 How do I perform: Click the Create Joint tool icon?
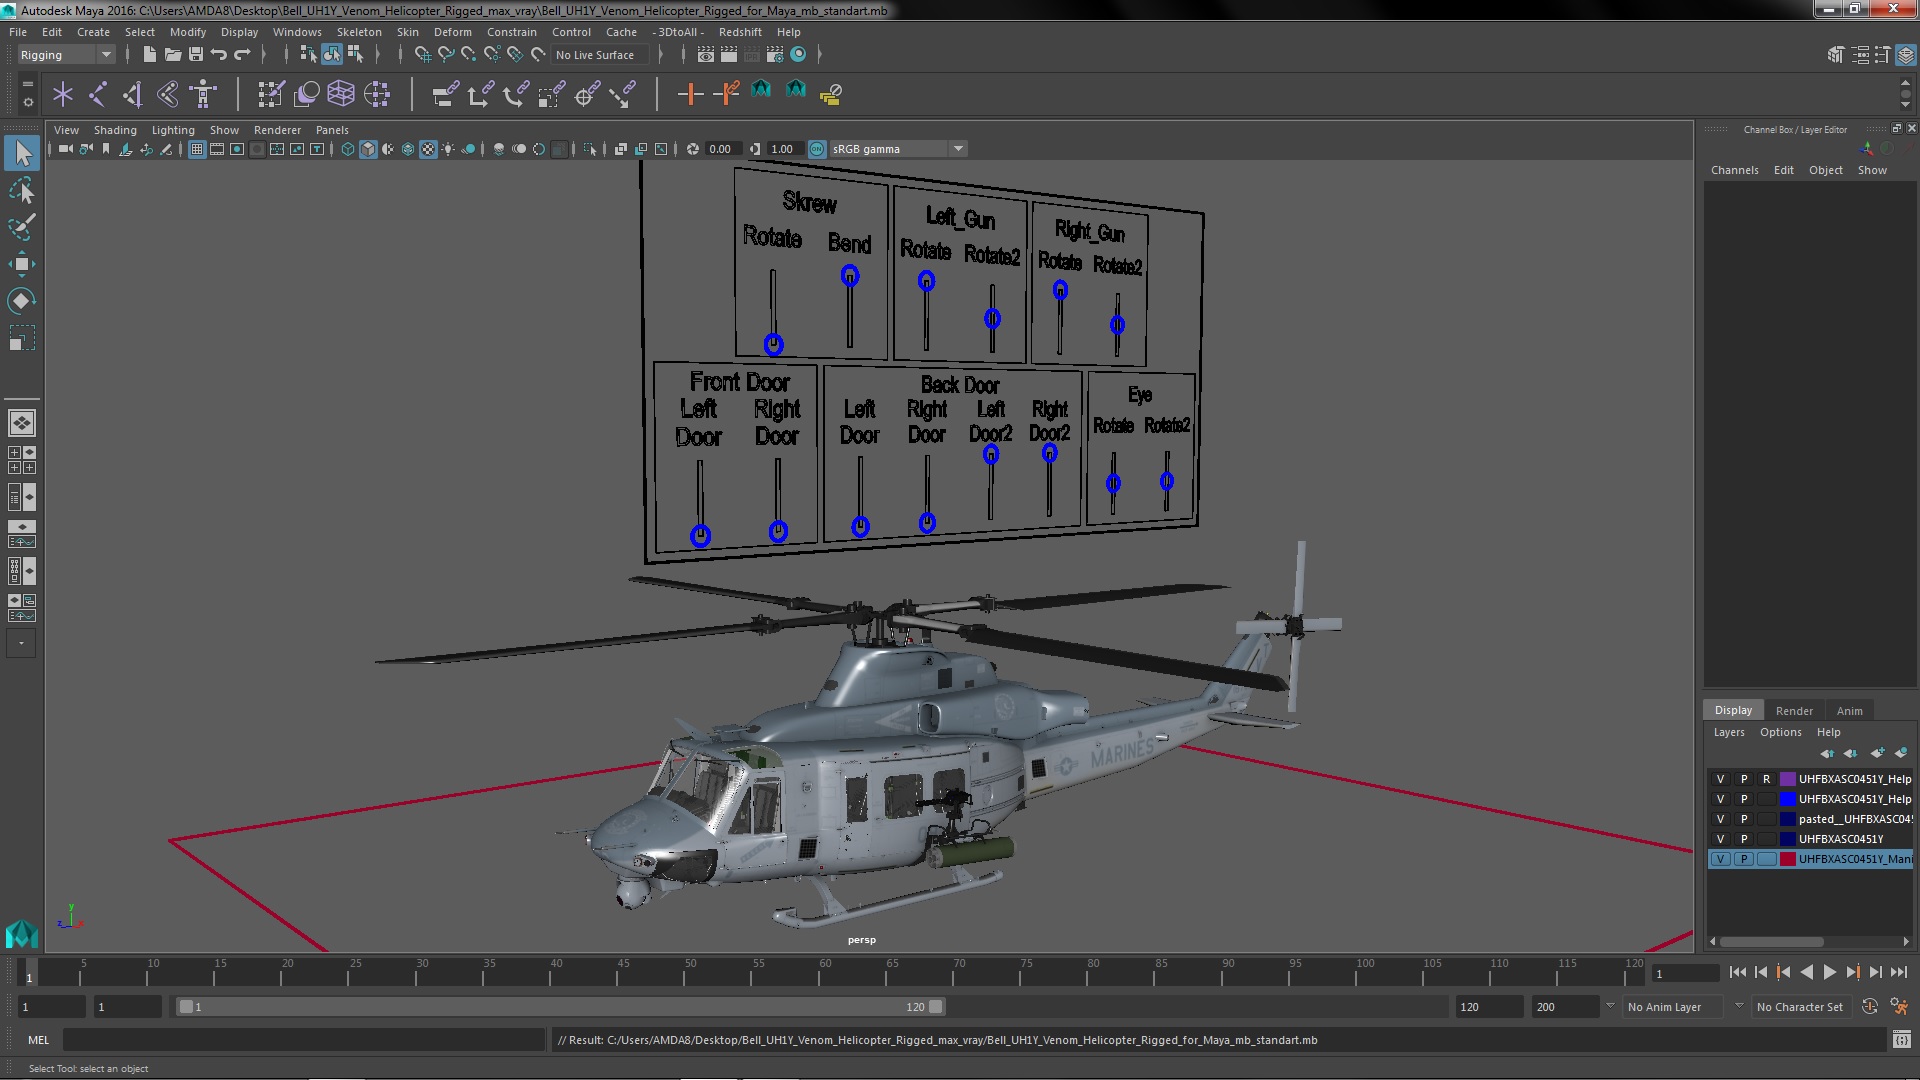pyautogui.click(x=98, y=94)
